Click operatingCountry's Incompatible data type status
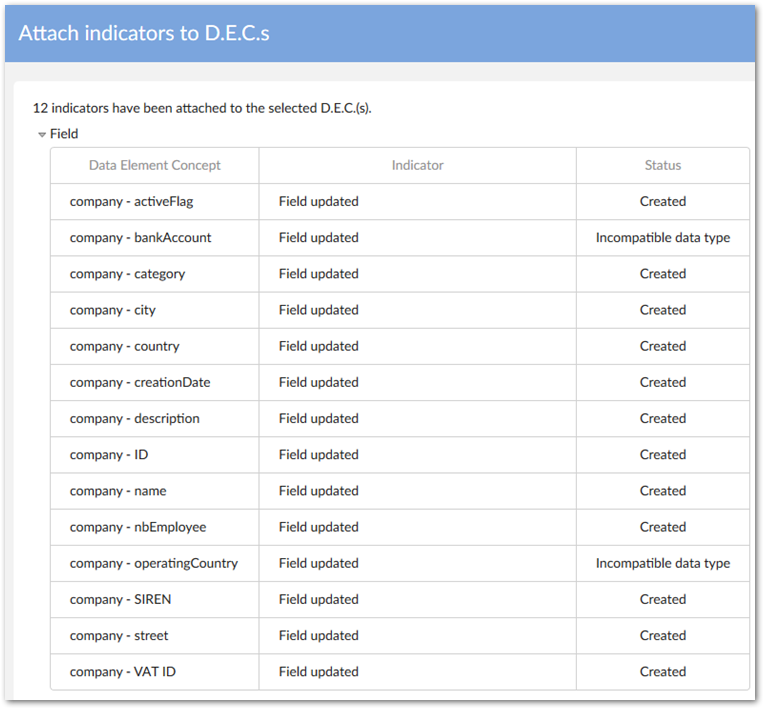 tap(662, 563)
